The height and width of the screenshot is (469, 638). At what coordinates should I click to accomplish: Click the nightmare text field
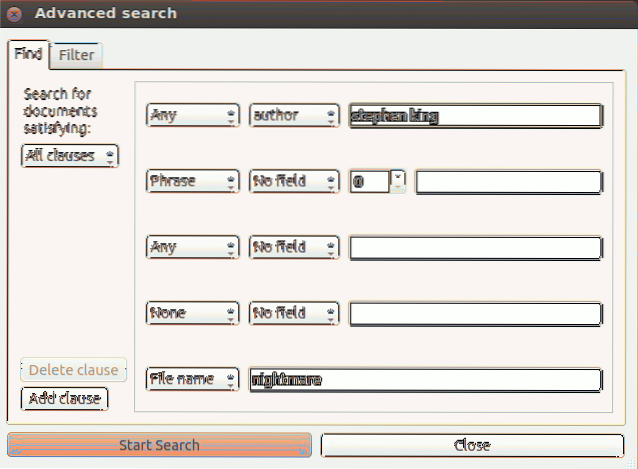[425, 380]
